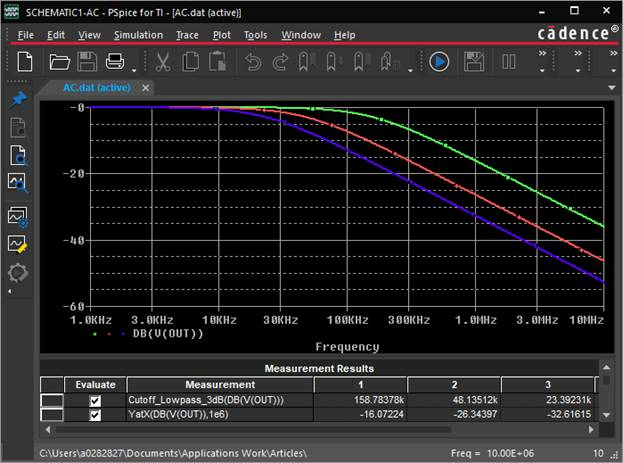Image resolution: width=623 pixels, height=463 pixels.
Task: Click the Open folder icon
Action: click(x=60, y=62)
